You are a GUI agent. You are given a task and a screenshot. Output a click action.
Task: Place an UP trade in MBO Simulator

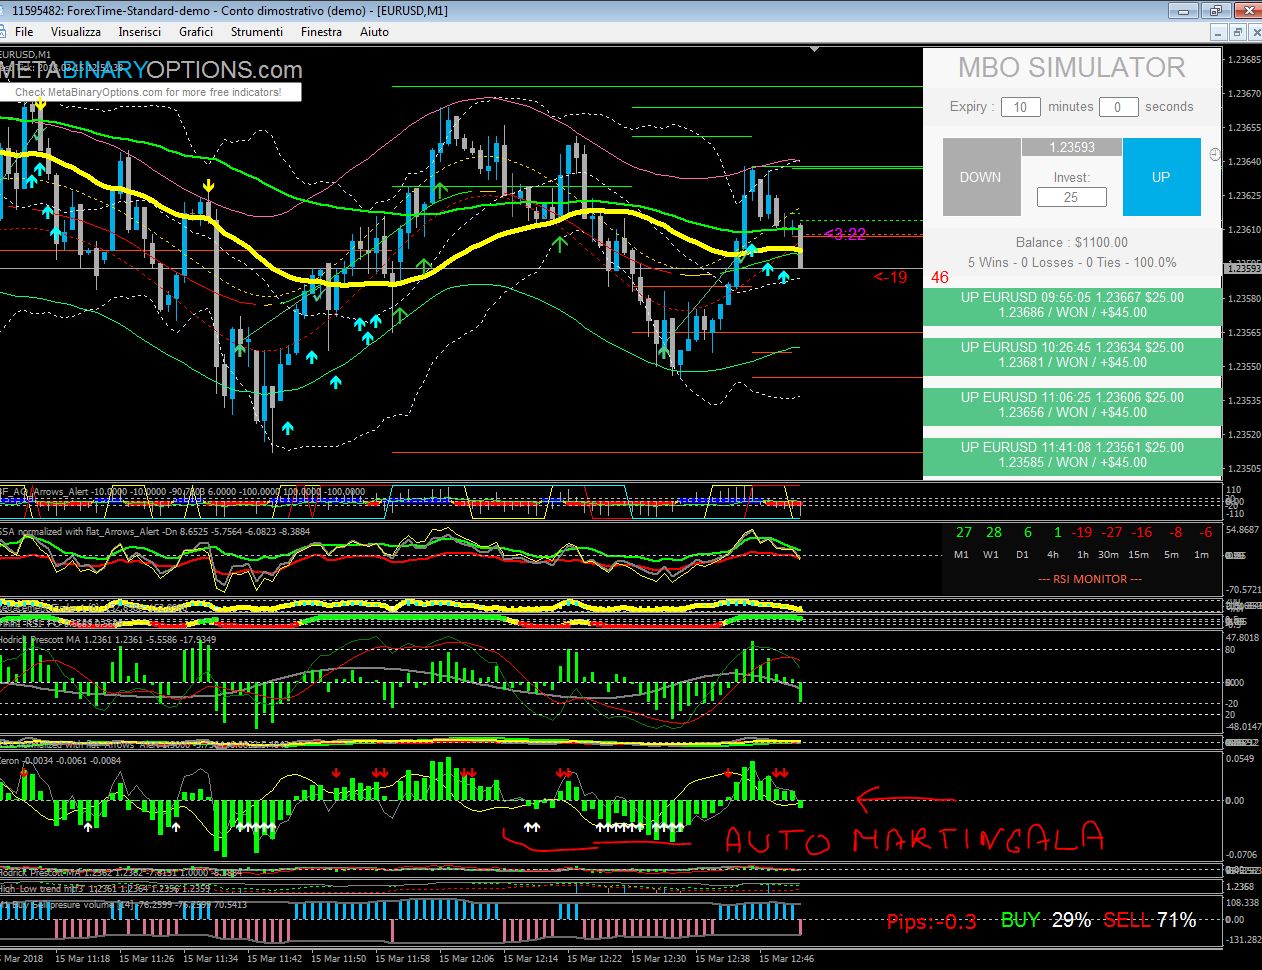[x=1161, y=177]
